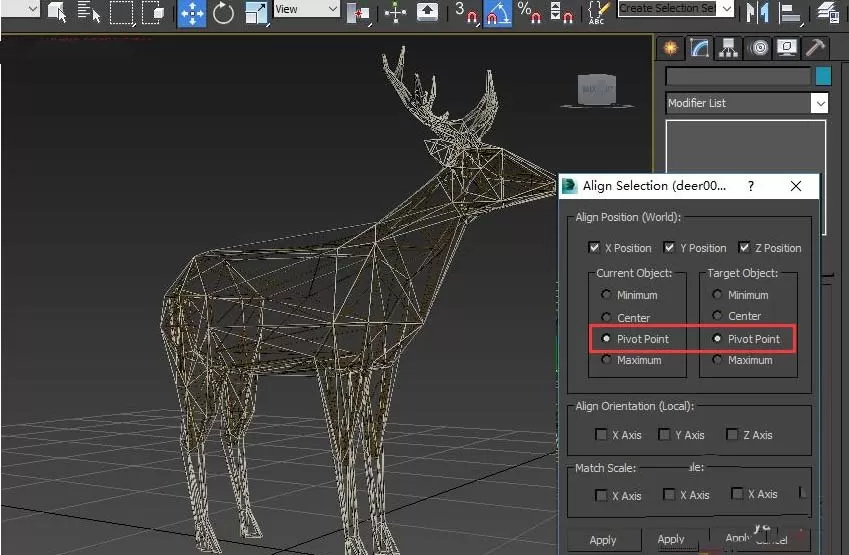
Task: Open the object color swatch
Action: pyautogui.click(x=823, y=77)
